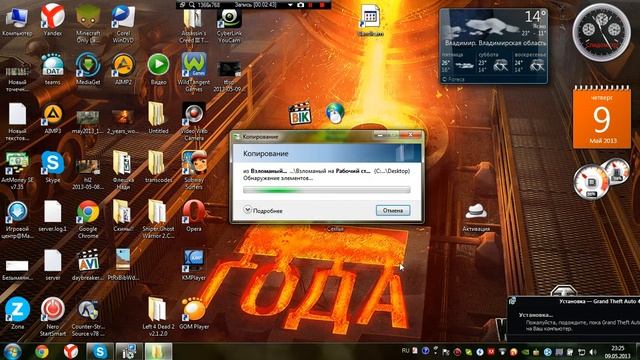Launch KMPlayer desktop shortcut
Viewport: 640px width, 360px height.
(x=193, y=261)
